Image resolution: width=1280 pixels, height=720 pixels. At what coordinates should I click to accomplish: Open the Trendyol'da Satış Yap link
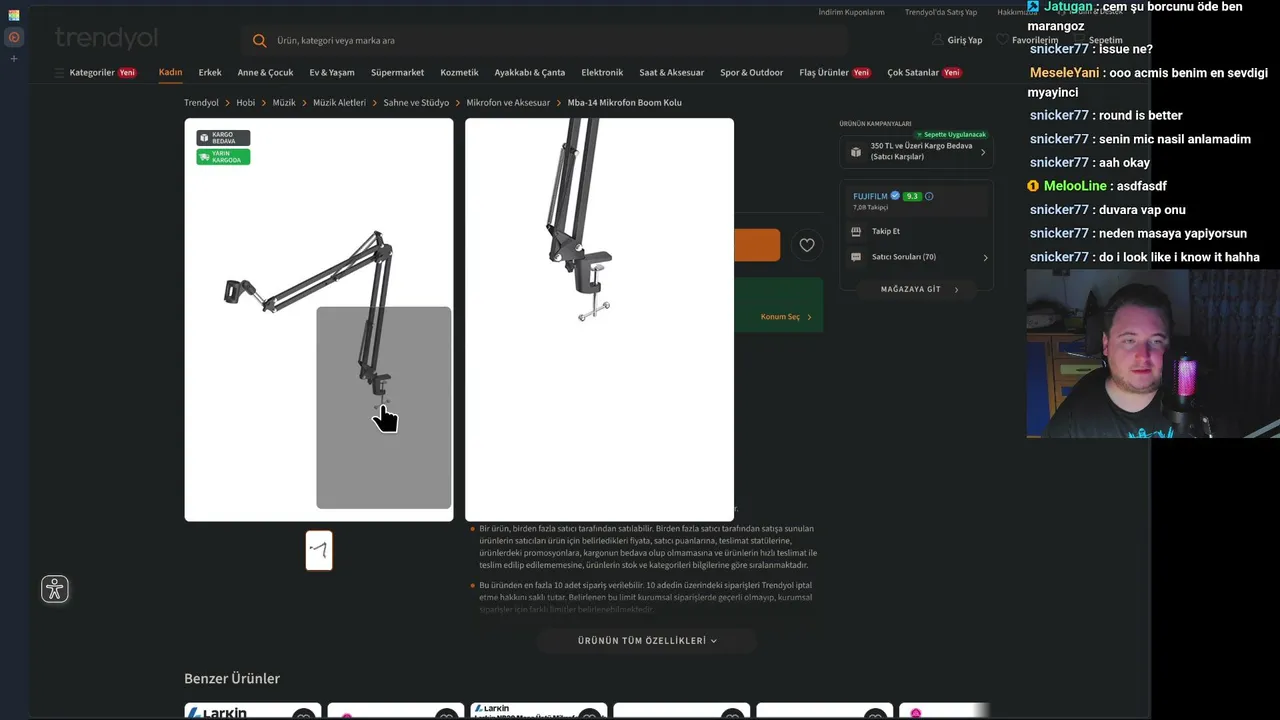coord(941,12)
